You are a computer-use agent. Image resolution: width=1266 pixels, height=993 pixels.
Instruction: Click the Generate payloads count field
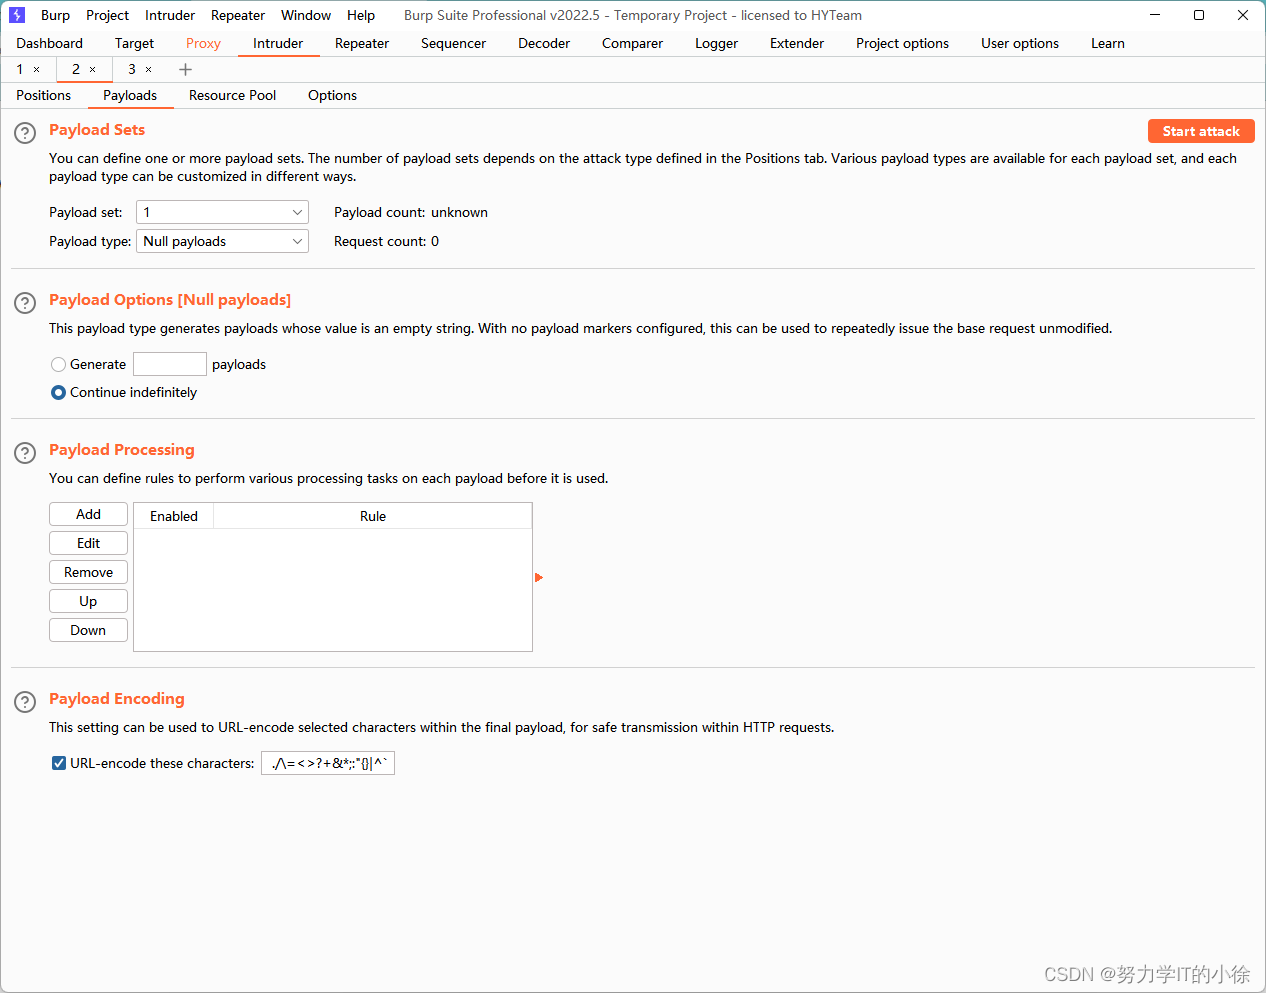(x=170, y=364)
